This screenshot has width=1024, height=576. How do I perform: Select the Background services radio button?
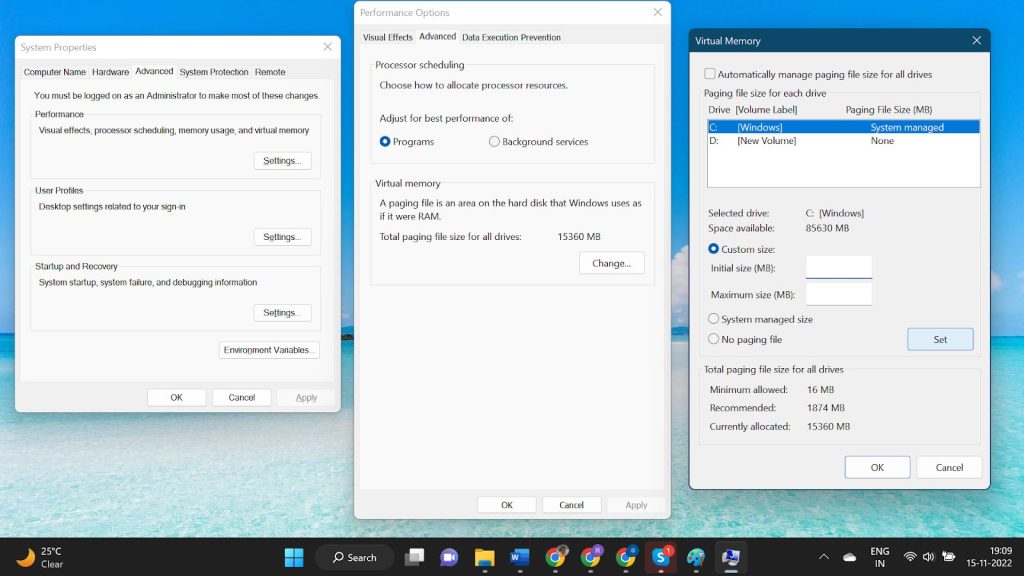[494, 141]
